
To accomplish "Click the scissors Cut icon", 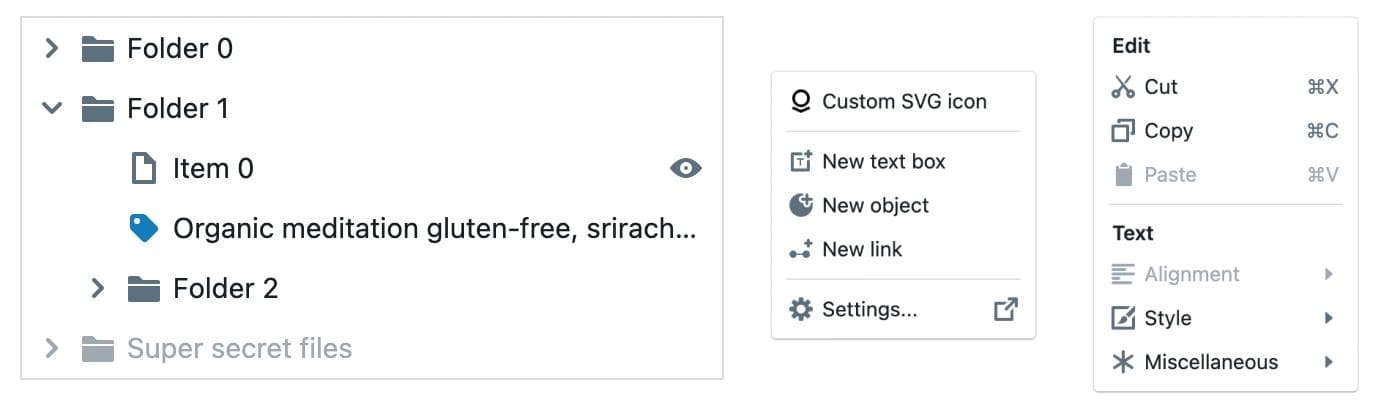I will [x=1123, y=87].
